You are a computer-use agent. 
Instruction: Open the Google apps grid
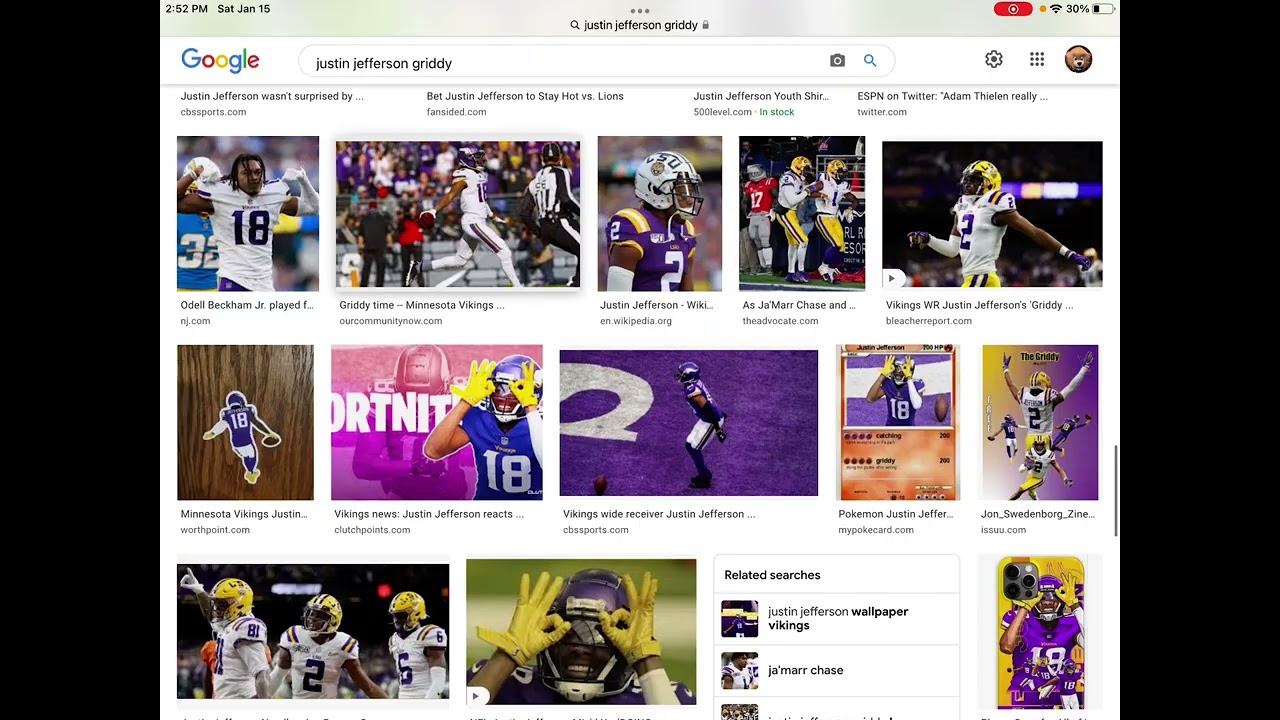(1037, 60)
